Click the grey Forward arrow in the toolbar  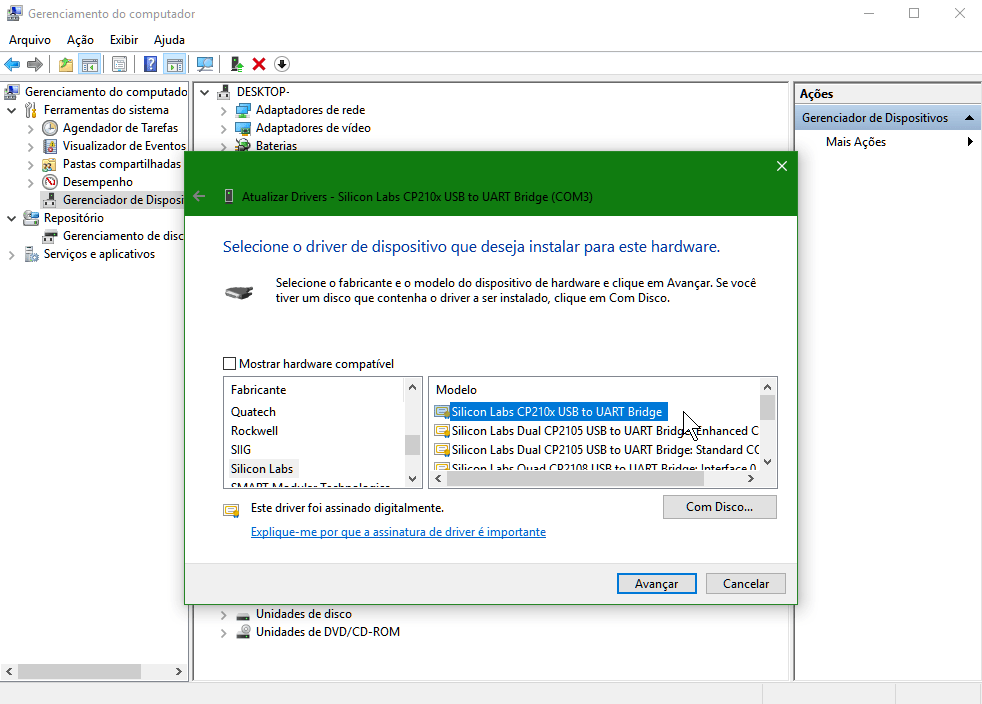(x=35, y=64)
